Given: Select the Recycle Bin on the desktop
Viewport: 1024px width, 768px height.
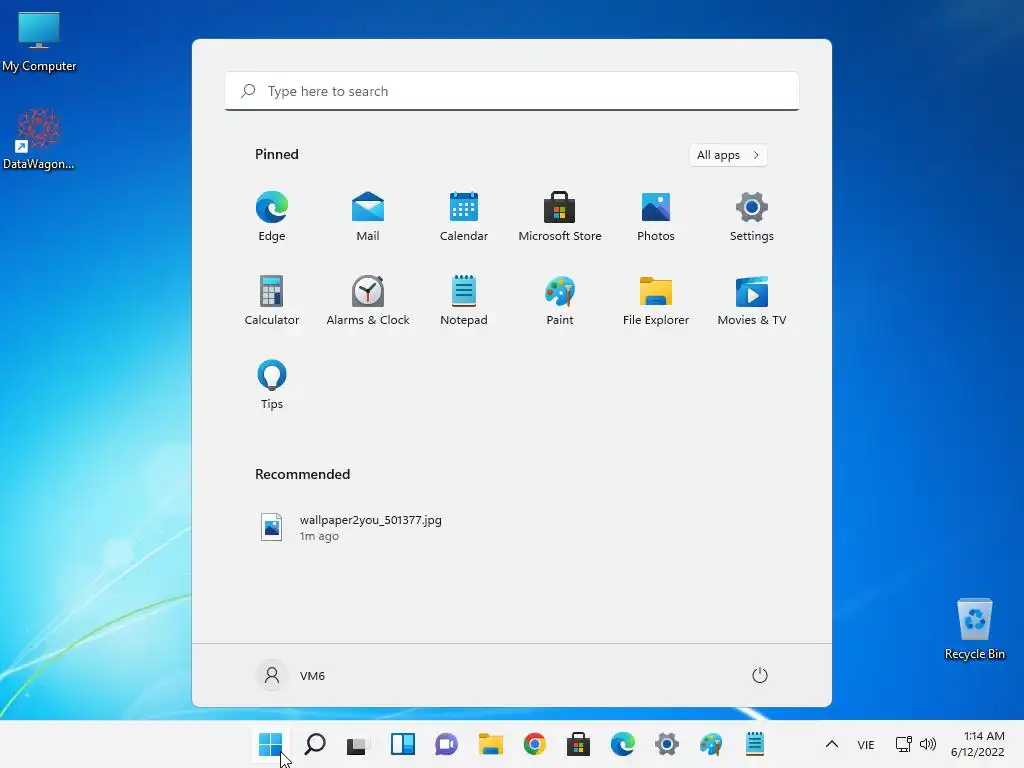Looking at the screenshot, I should (975, 629).
